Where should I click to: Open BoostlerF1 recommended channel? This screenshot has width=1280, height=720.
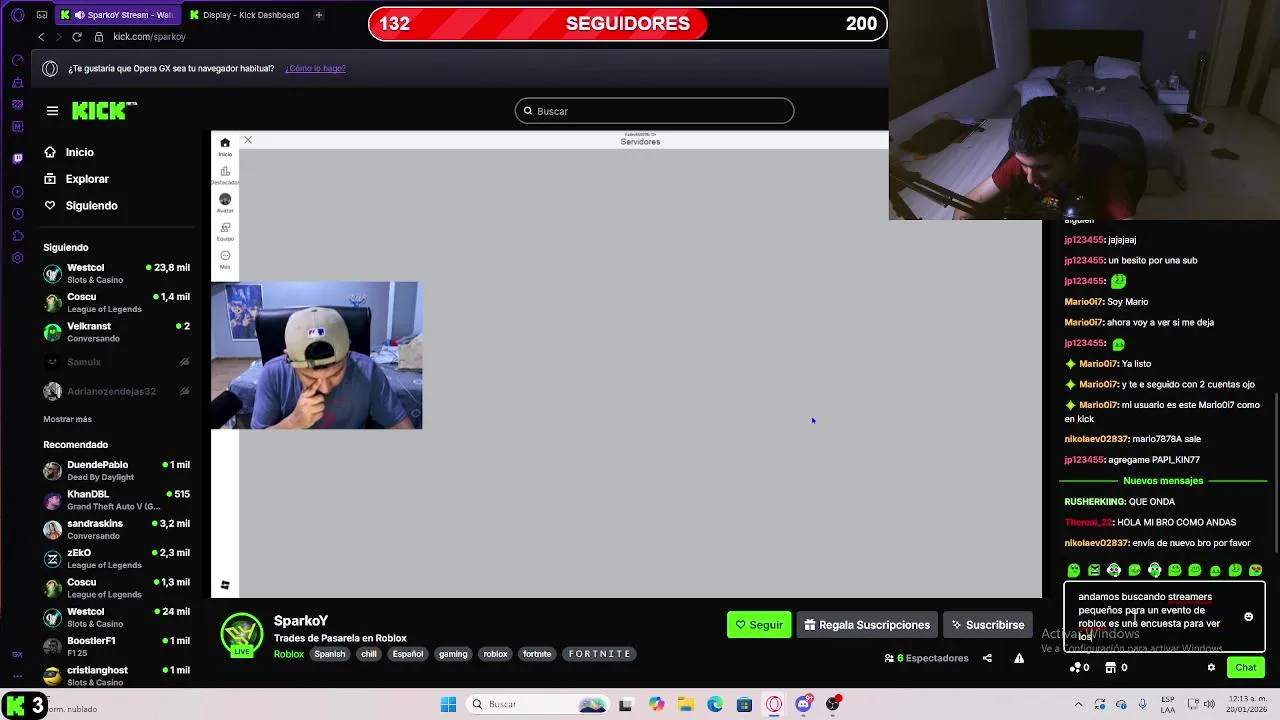[116, 646]
